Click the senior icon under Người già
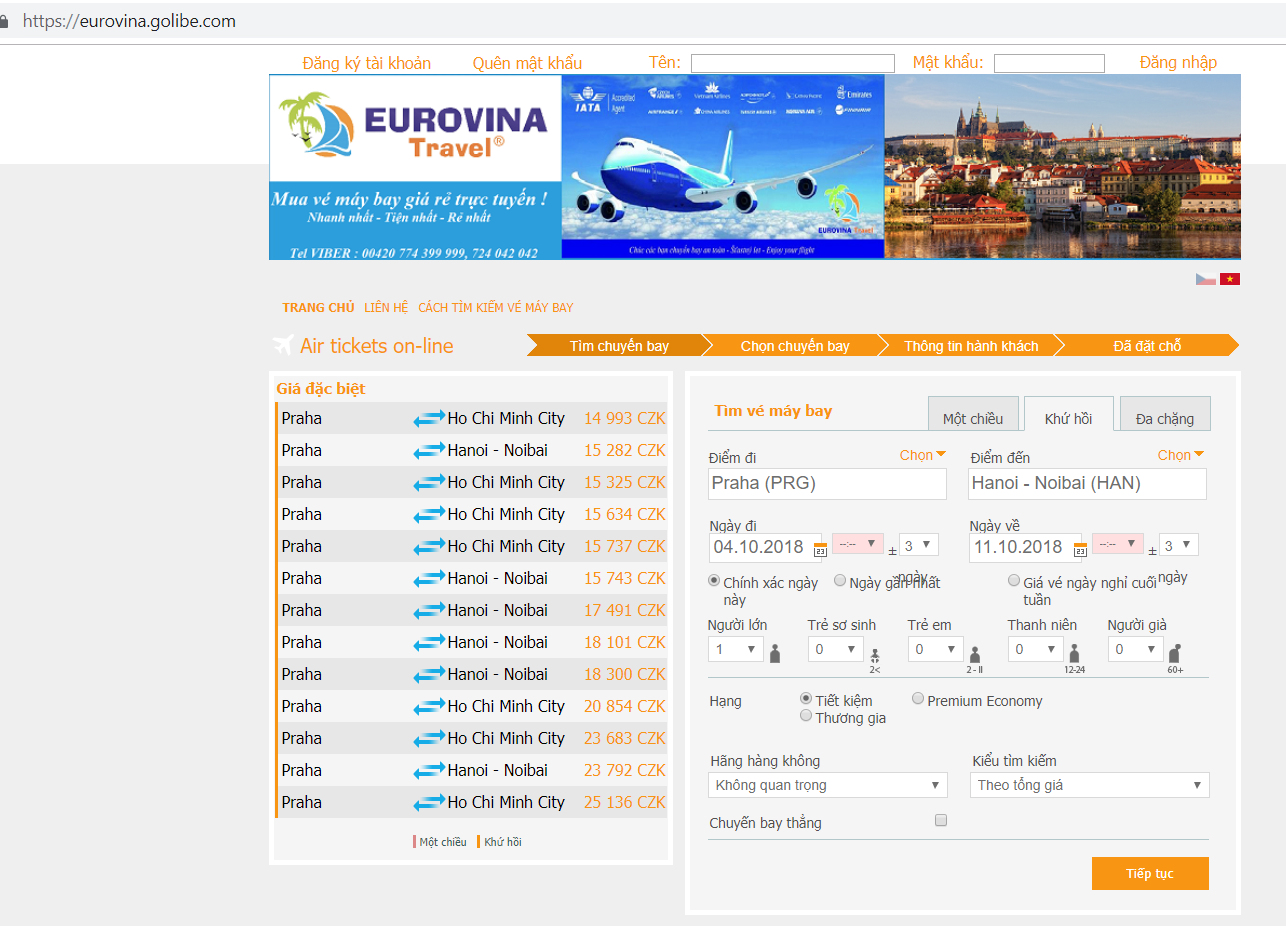Image resolution: width=1286 pixels, height=926 pixels. (1175, 653)
